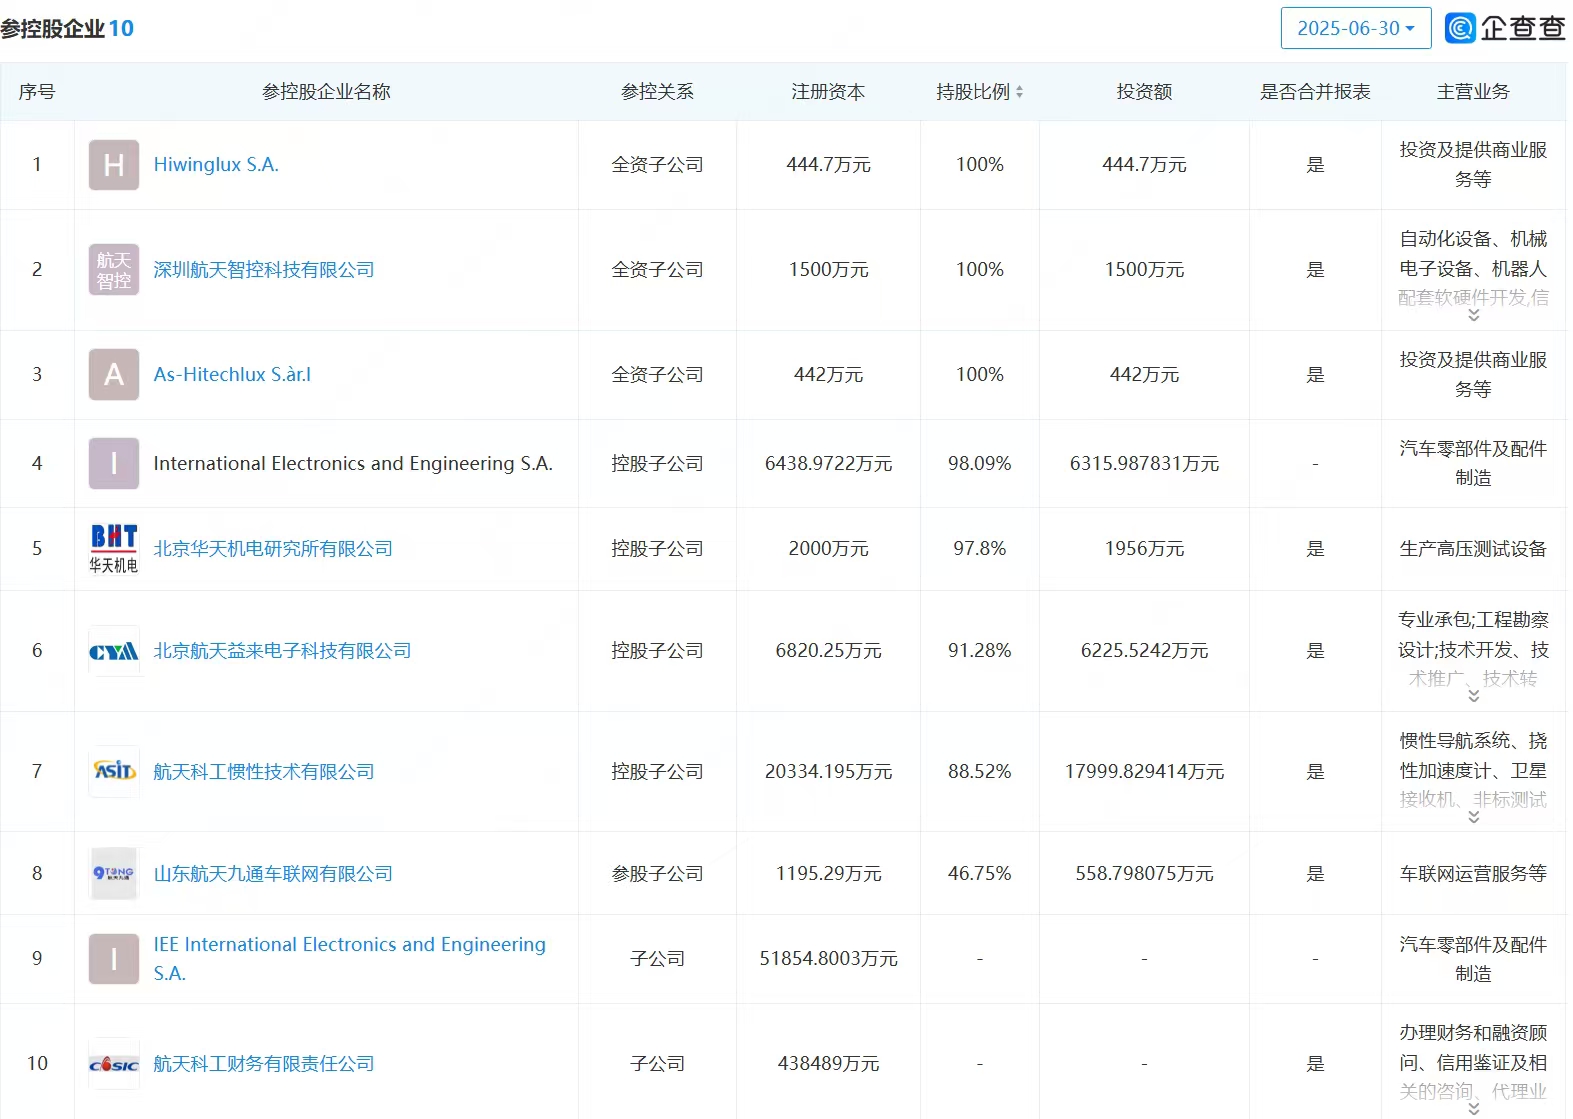Click the 参股子公司 relation cell
Viewport: 1573px width, 1119px height.
click(x=657, y=874)
